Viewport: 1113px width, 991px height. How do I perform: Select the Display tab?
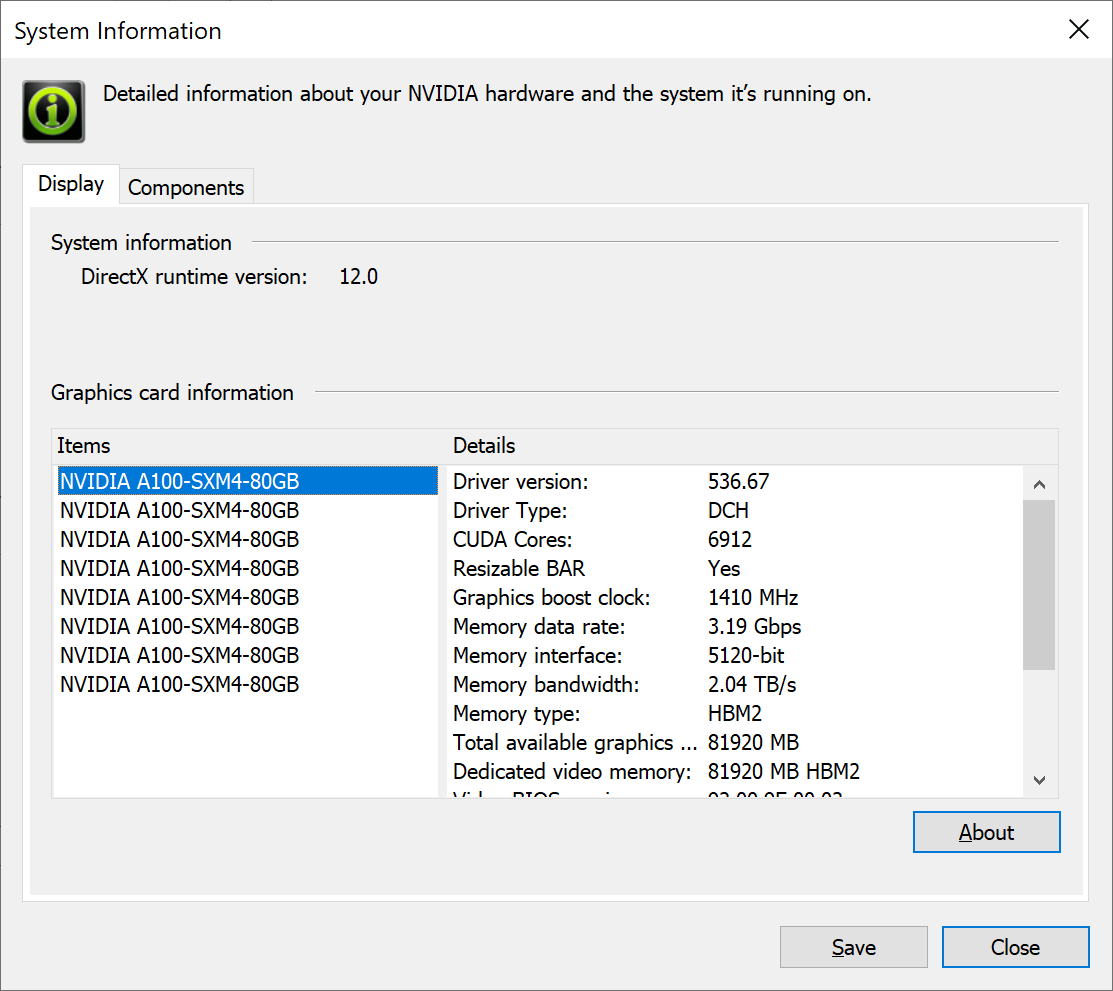pyautogui.click(x=71, y=184)
